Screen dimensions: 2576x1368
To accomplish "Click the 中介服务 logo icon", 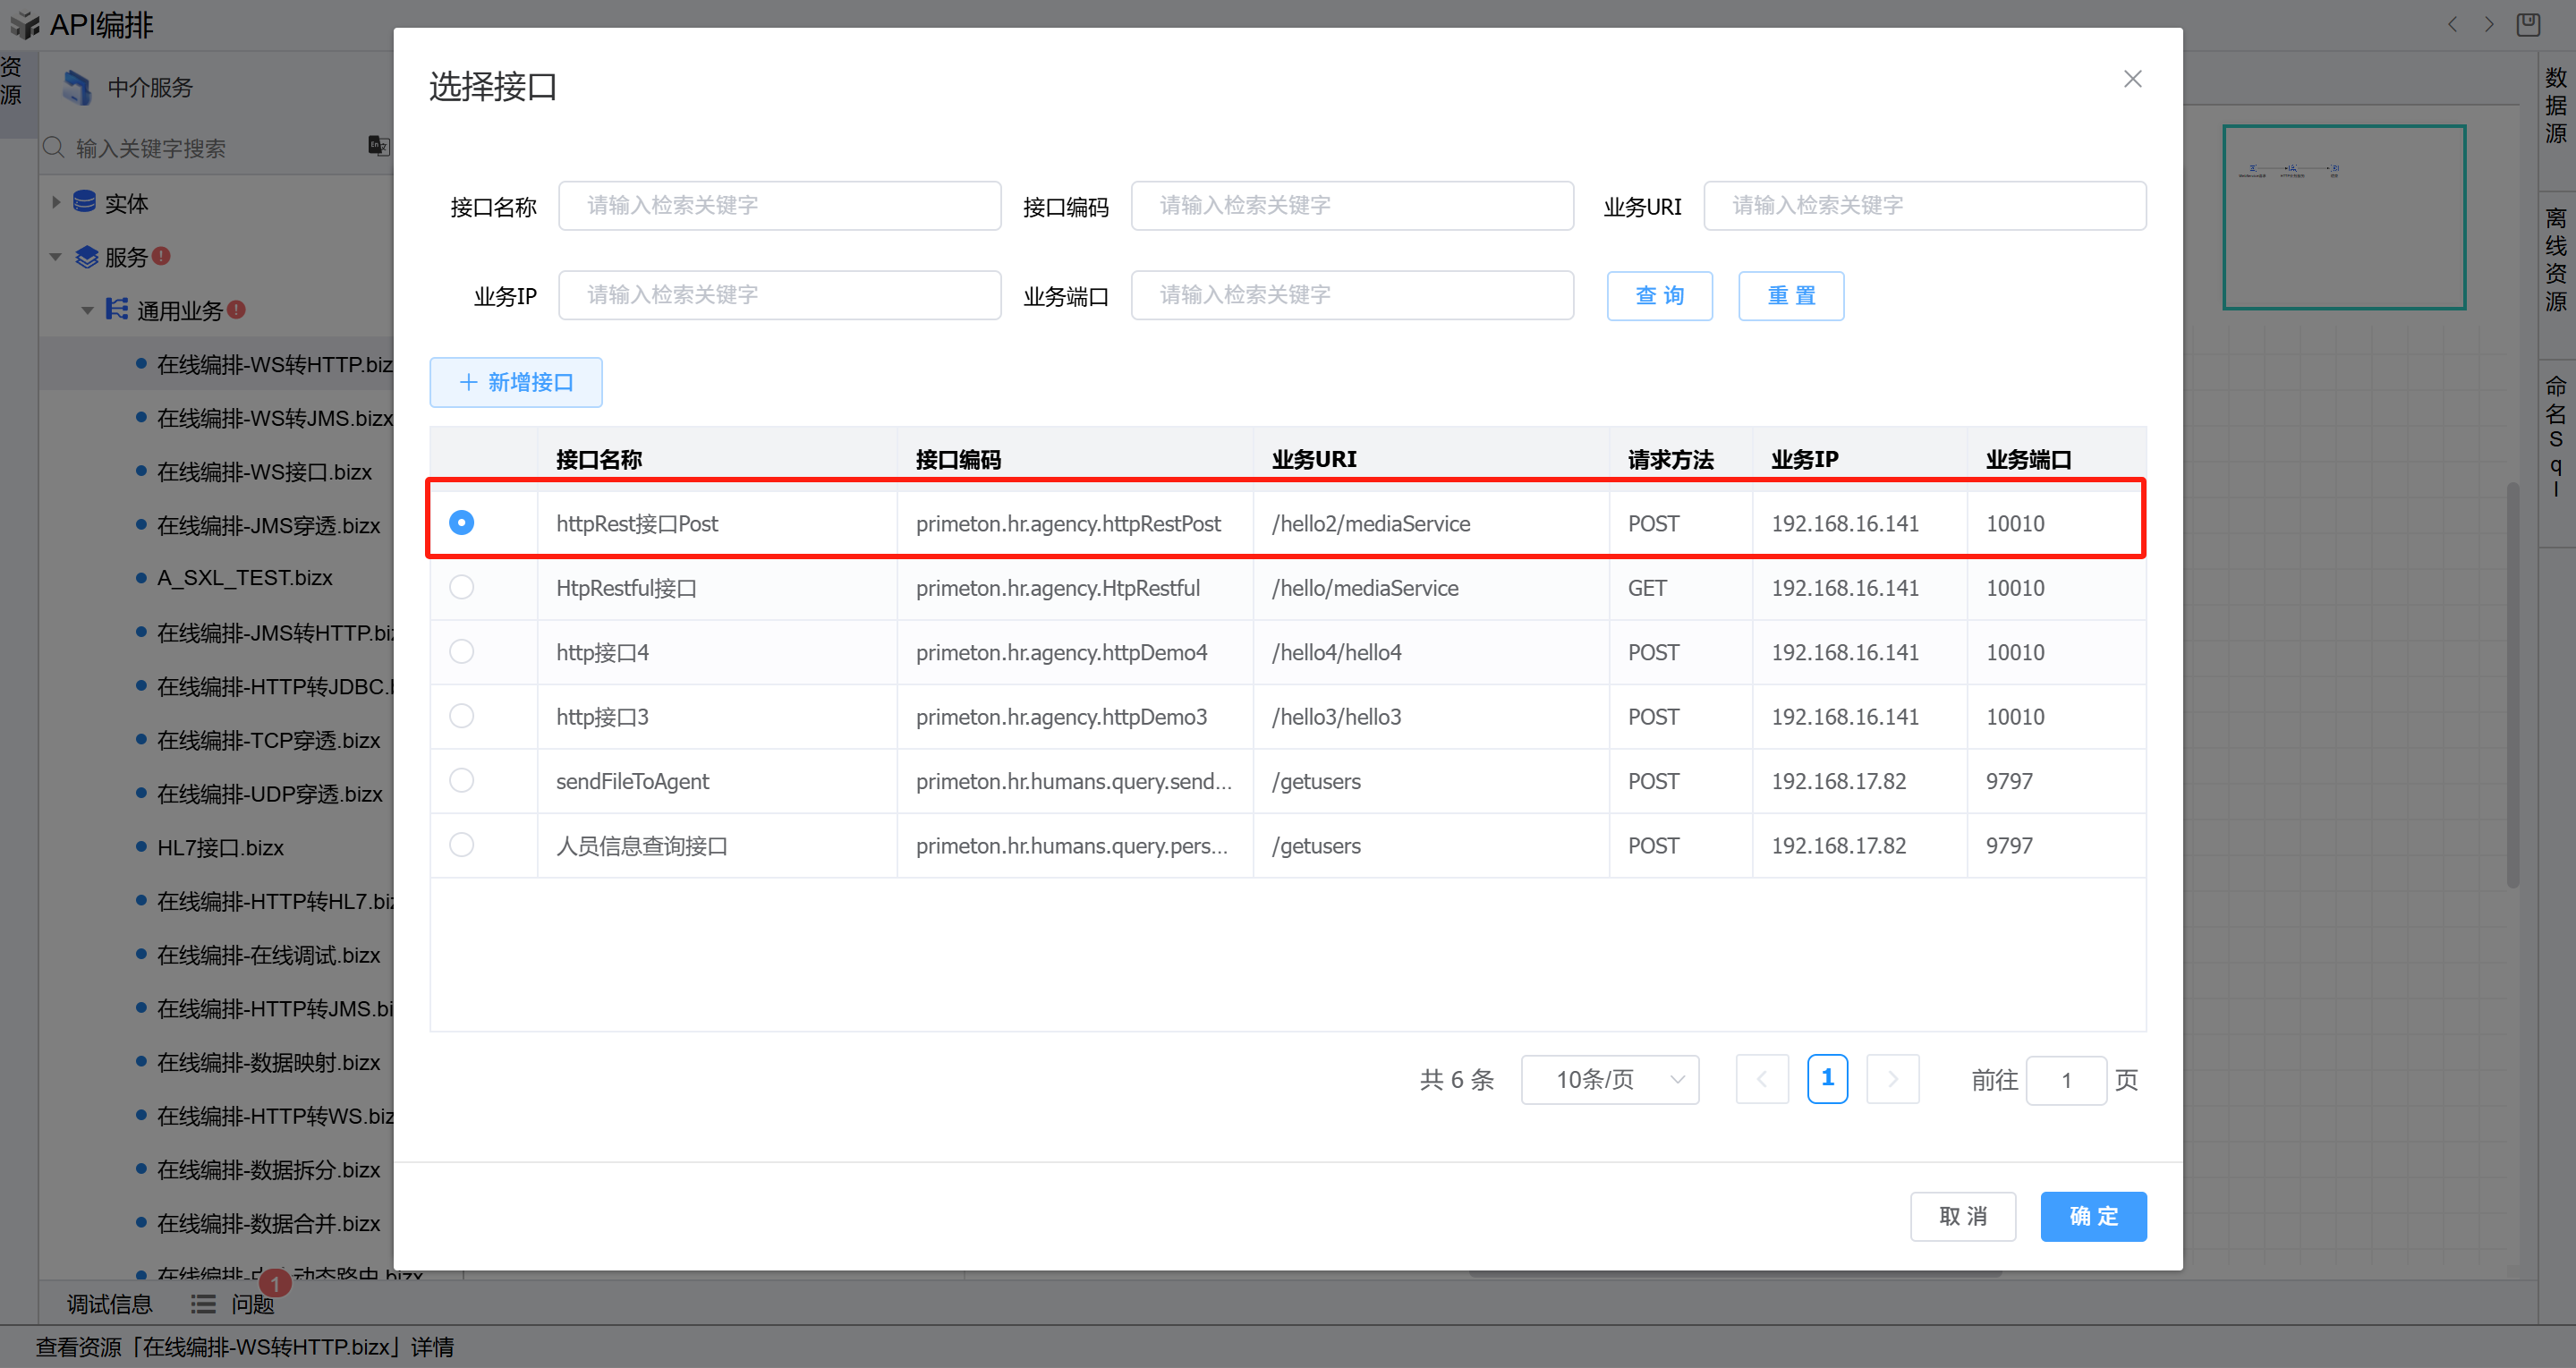I will pos(77,88).
